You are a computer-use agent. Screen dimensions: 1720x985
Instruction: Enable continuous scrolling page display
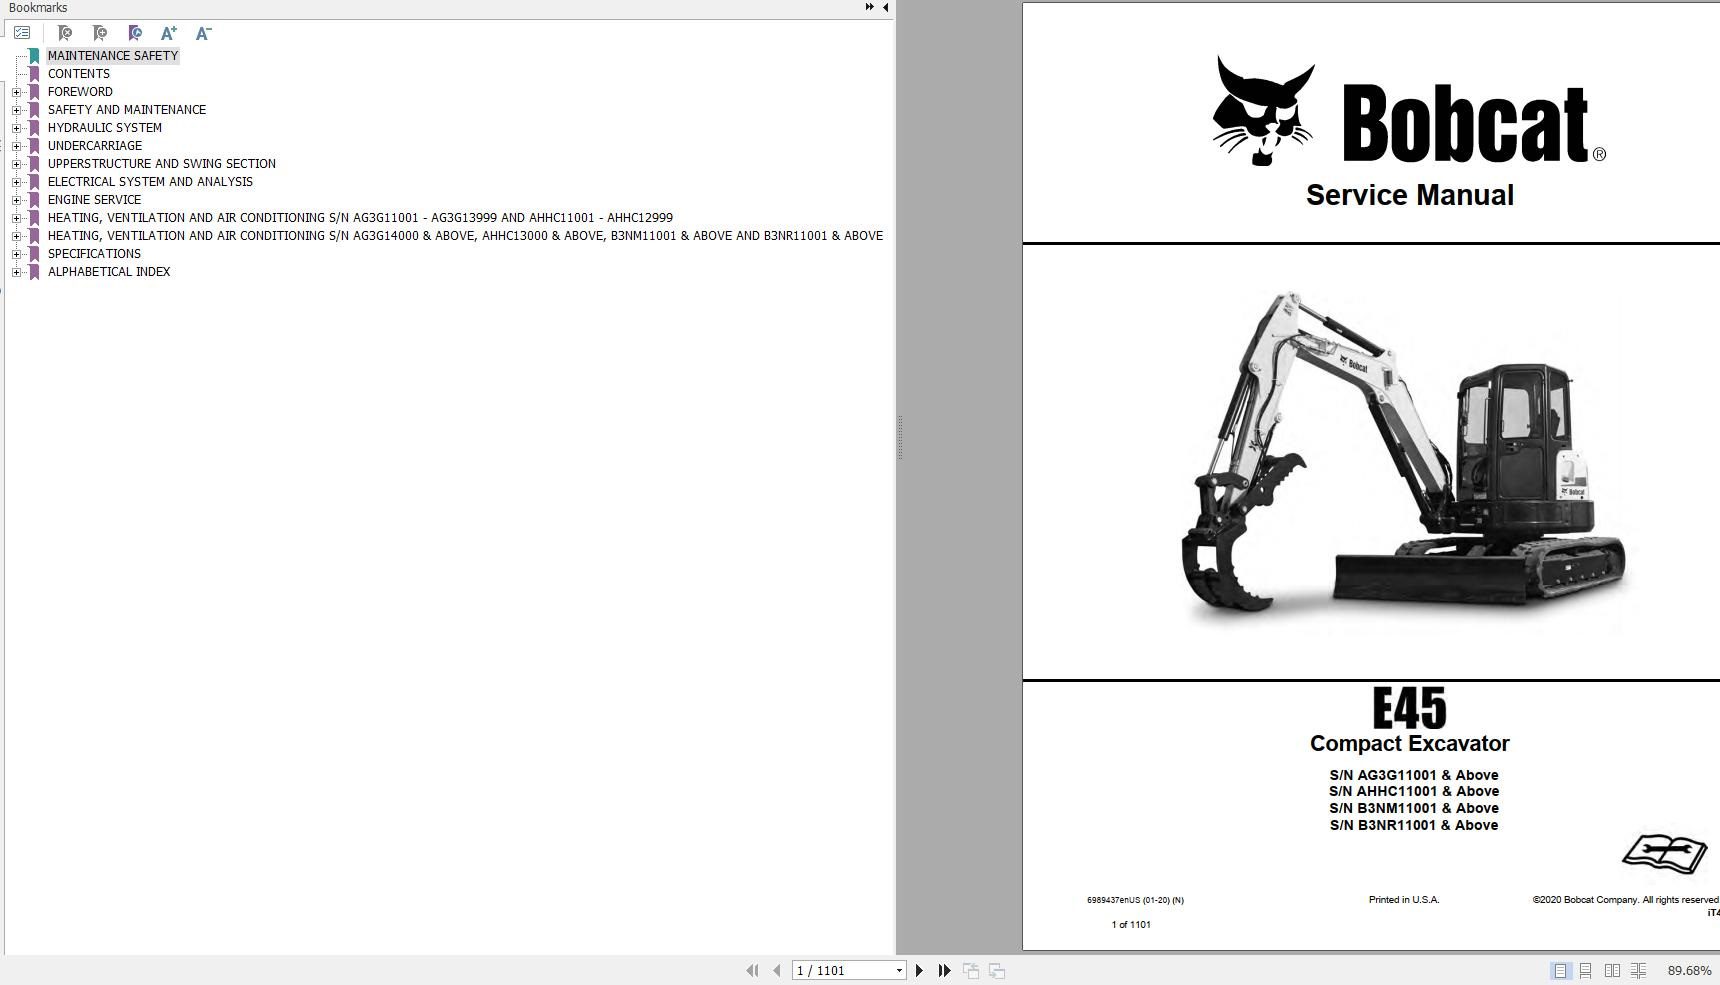[x=1585, y=970]
